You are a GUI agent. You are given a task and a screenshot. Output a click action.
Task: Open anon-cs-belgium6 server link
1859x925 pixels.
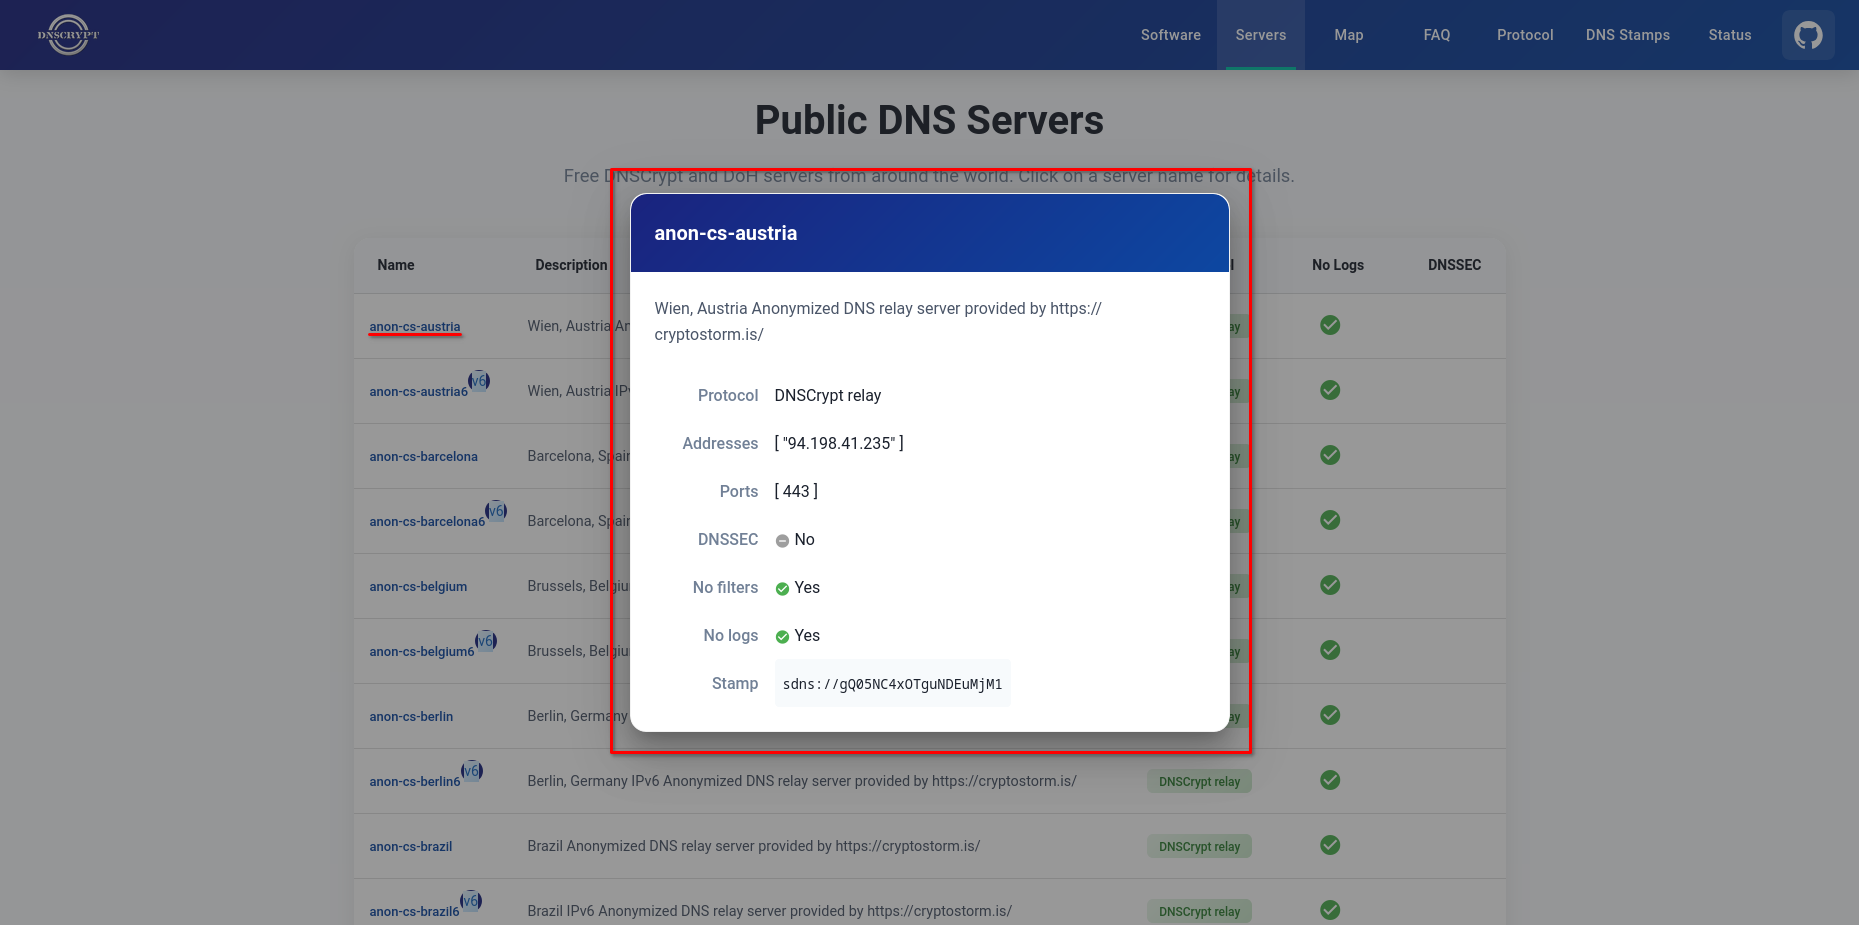422,652
